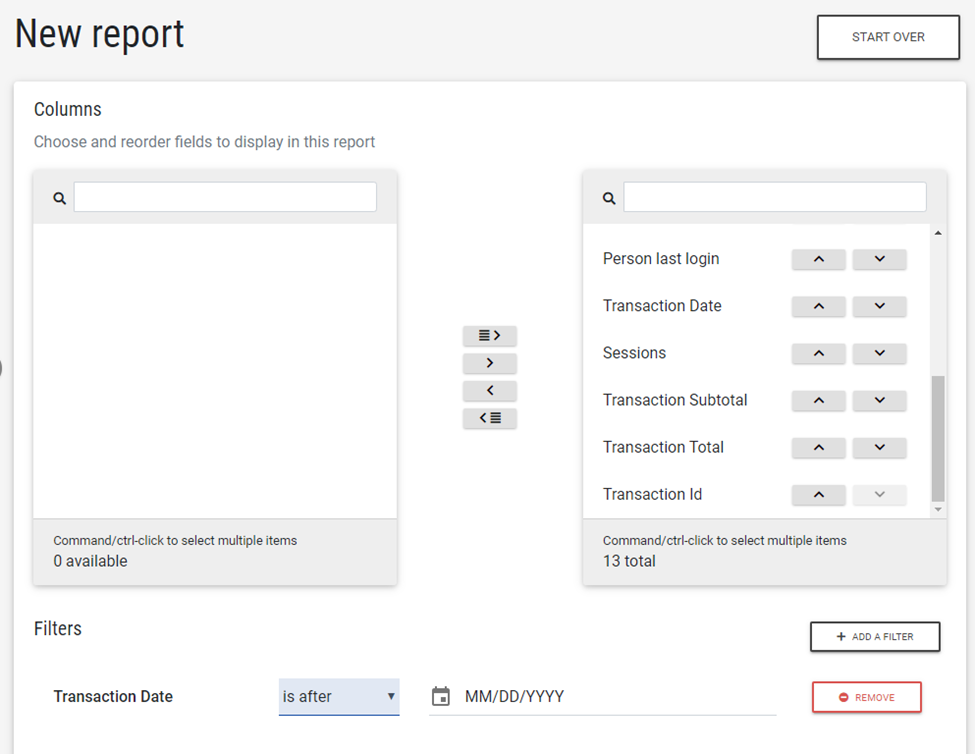
Task: Select Transaction Id in selected columns
Action: [x=652, y=494]
